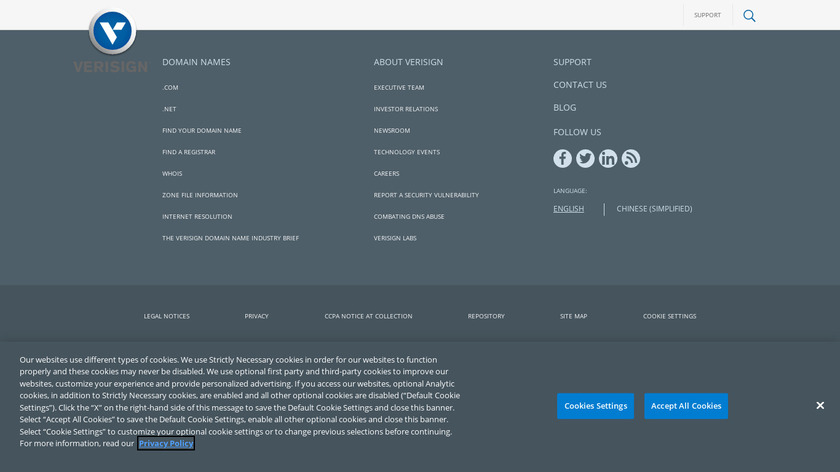Open the Careers link
This screenshot has width=840, height=472.
pyautogui.click(x=386, y=174)
